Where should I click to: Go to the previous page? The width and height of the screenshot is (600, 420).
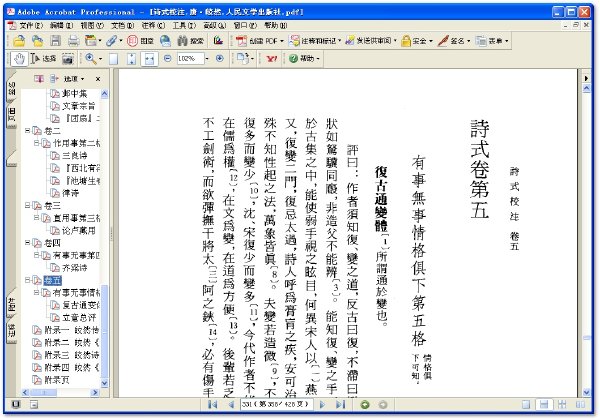(x=231, y=404)
